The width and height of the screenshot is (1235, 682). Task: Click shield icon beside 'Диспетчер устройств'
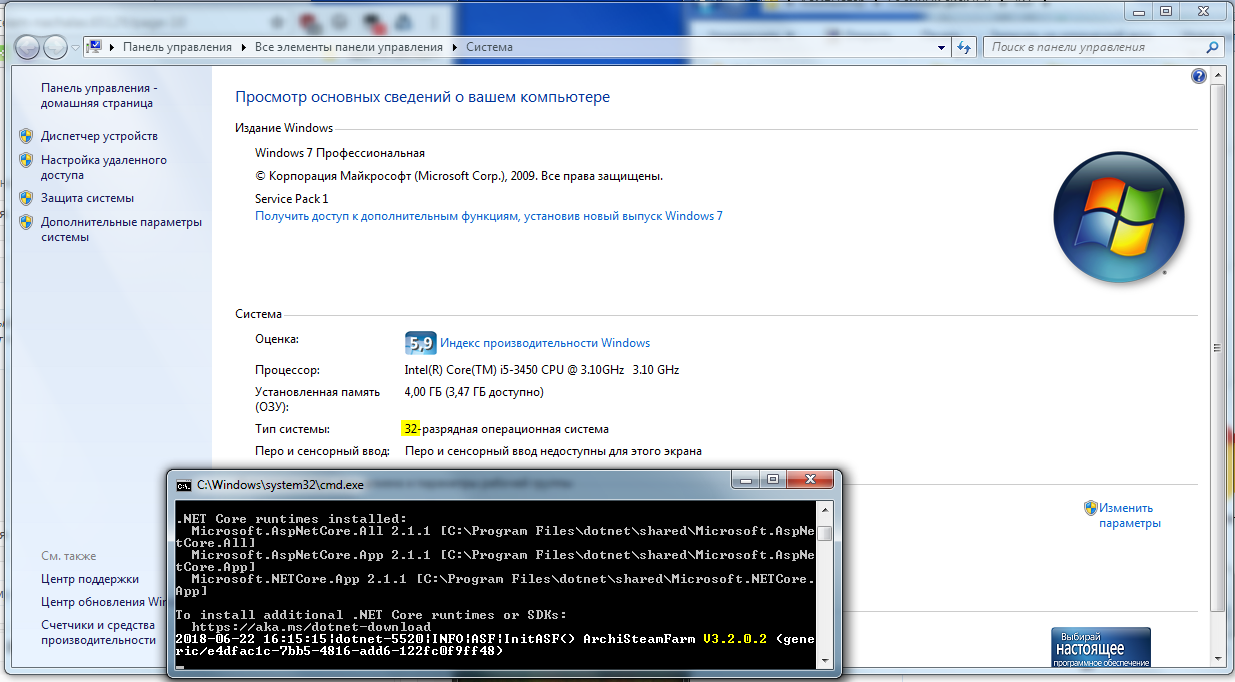click(x=27, y=136)
